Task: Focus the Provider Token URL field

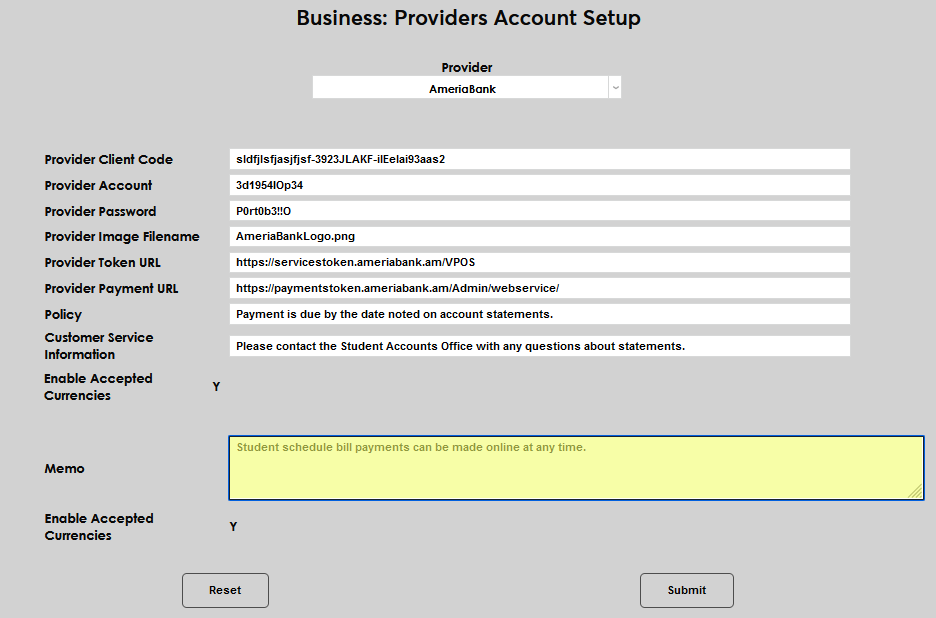Action: [539, 262]
